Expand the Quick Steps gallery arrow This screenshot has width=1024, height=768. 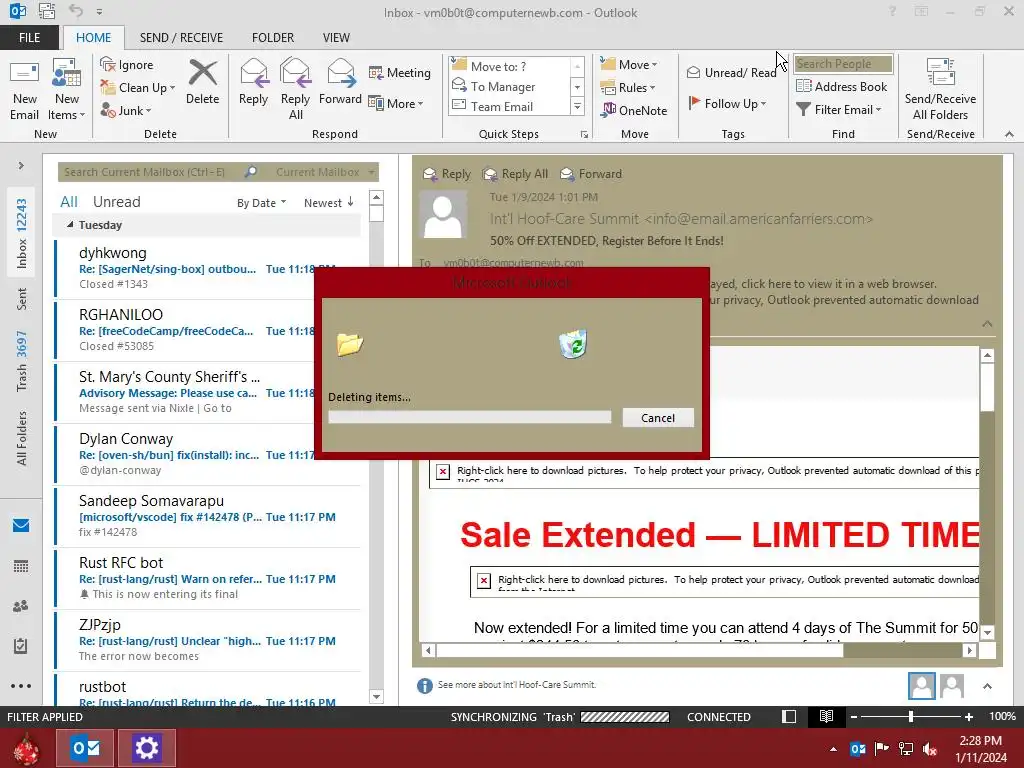point(577,106)
